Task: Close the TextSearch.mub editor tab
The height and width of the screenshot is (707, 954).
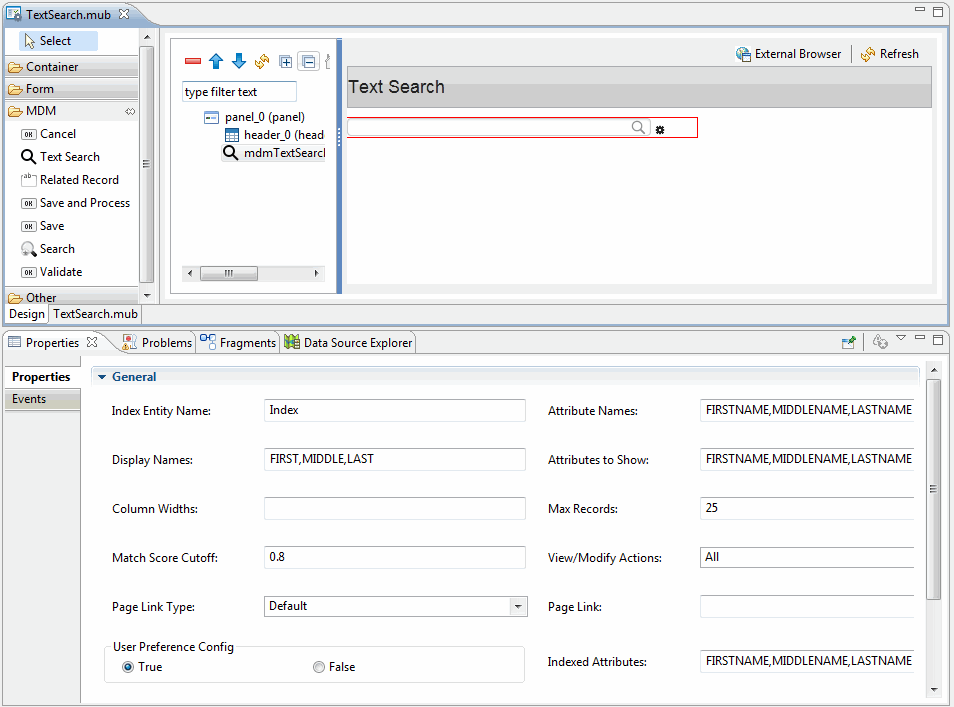Action: click(x=124, y=14)
